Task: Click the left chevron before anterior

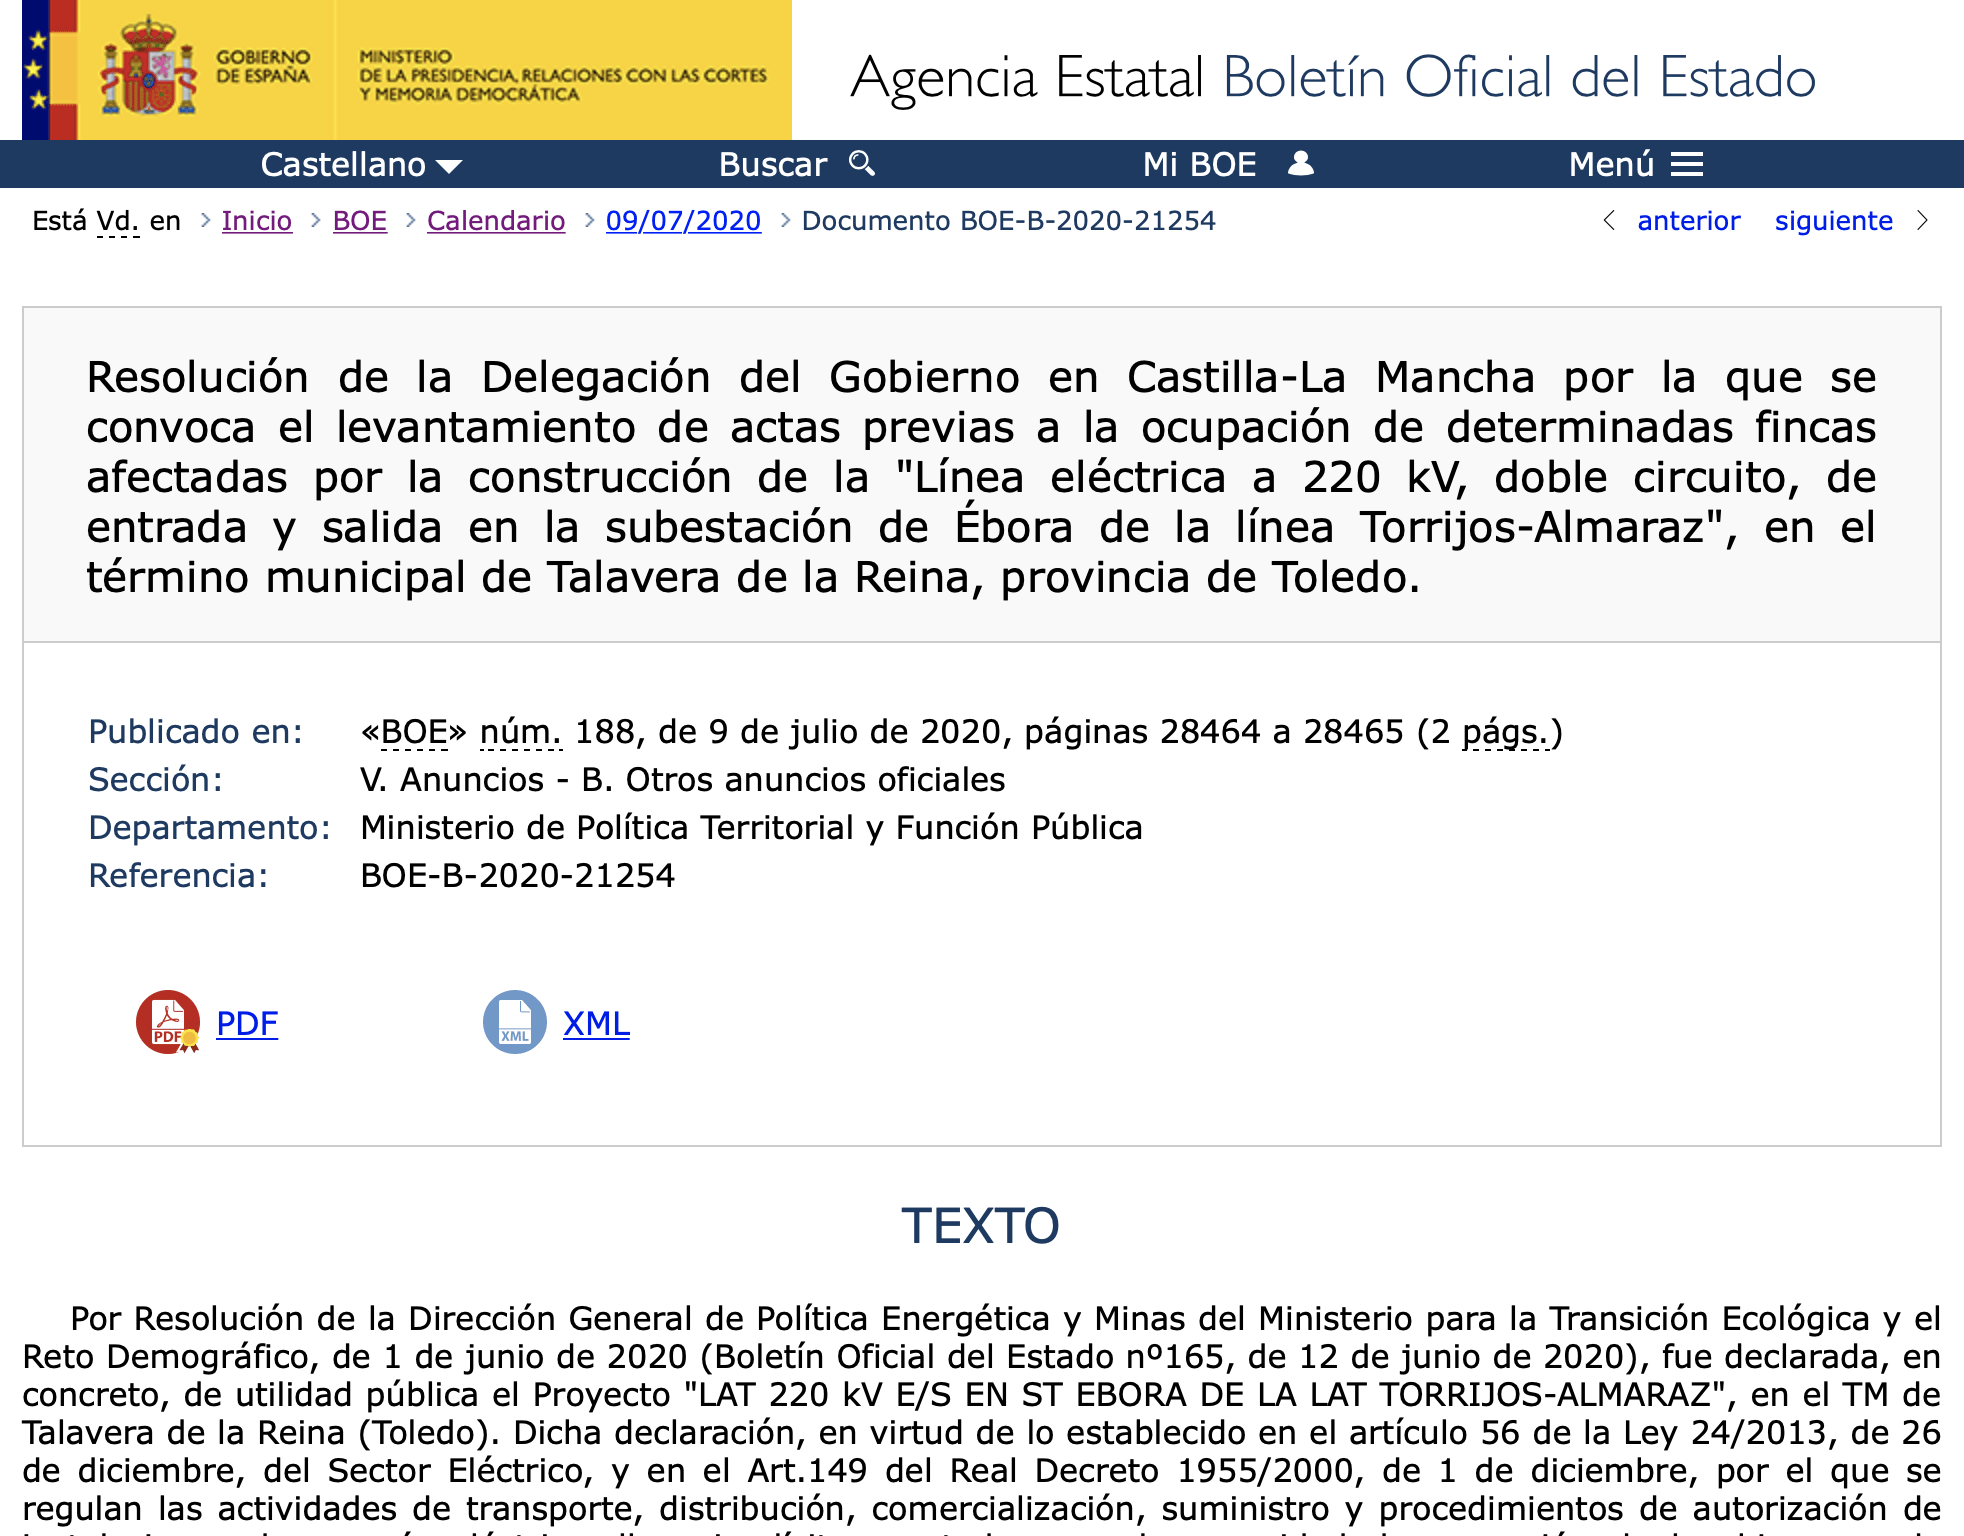Action: tap(1609, 220)
